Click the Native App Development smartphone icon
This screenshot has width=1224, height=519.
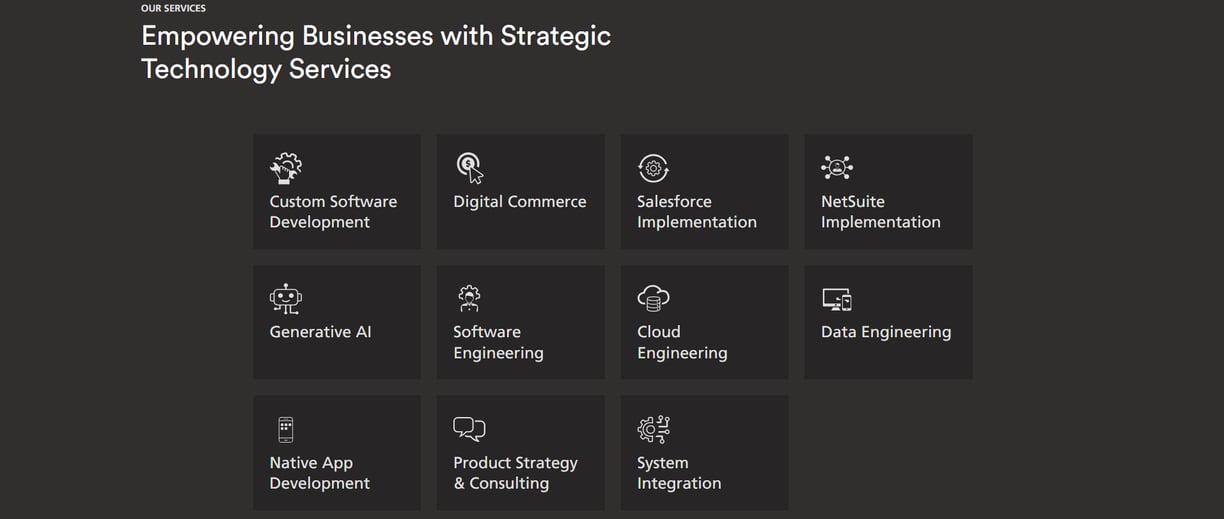(x=286, y=429)
